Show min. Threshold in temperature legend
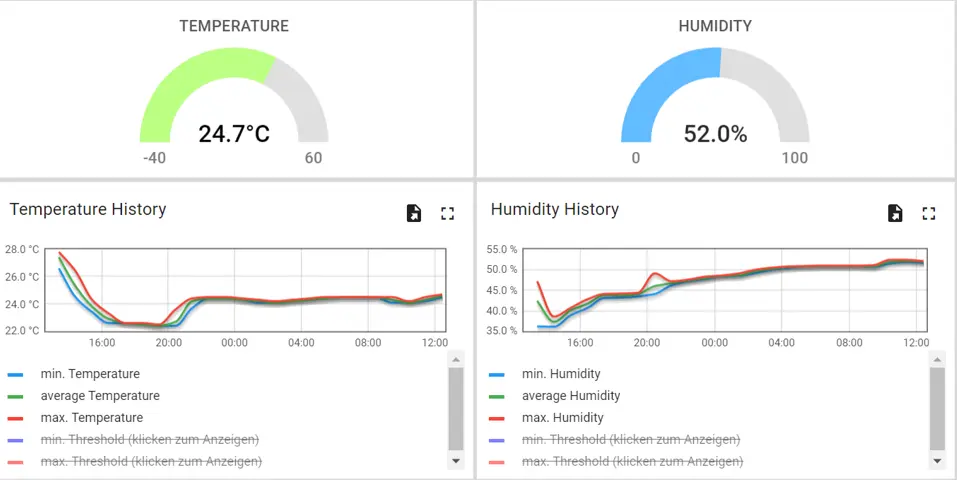Screen dimensions: 957x480 [x=149, y=440]
